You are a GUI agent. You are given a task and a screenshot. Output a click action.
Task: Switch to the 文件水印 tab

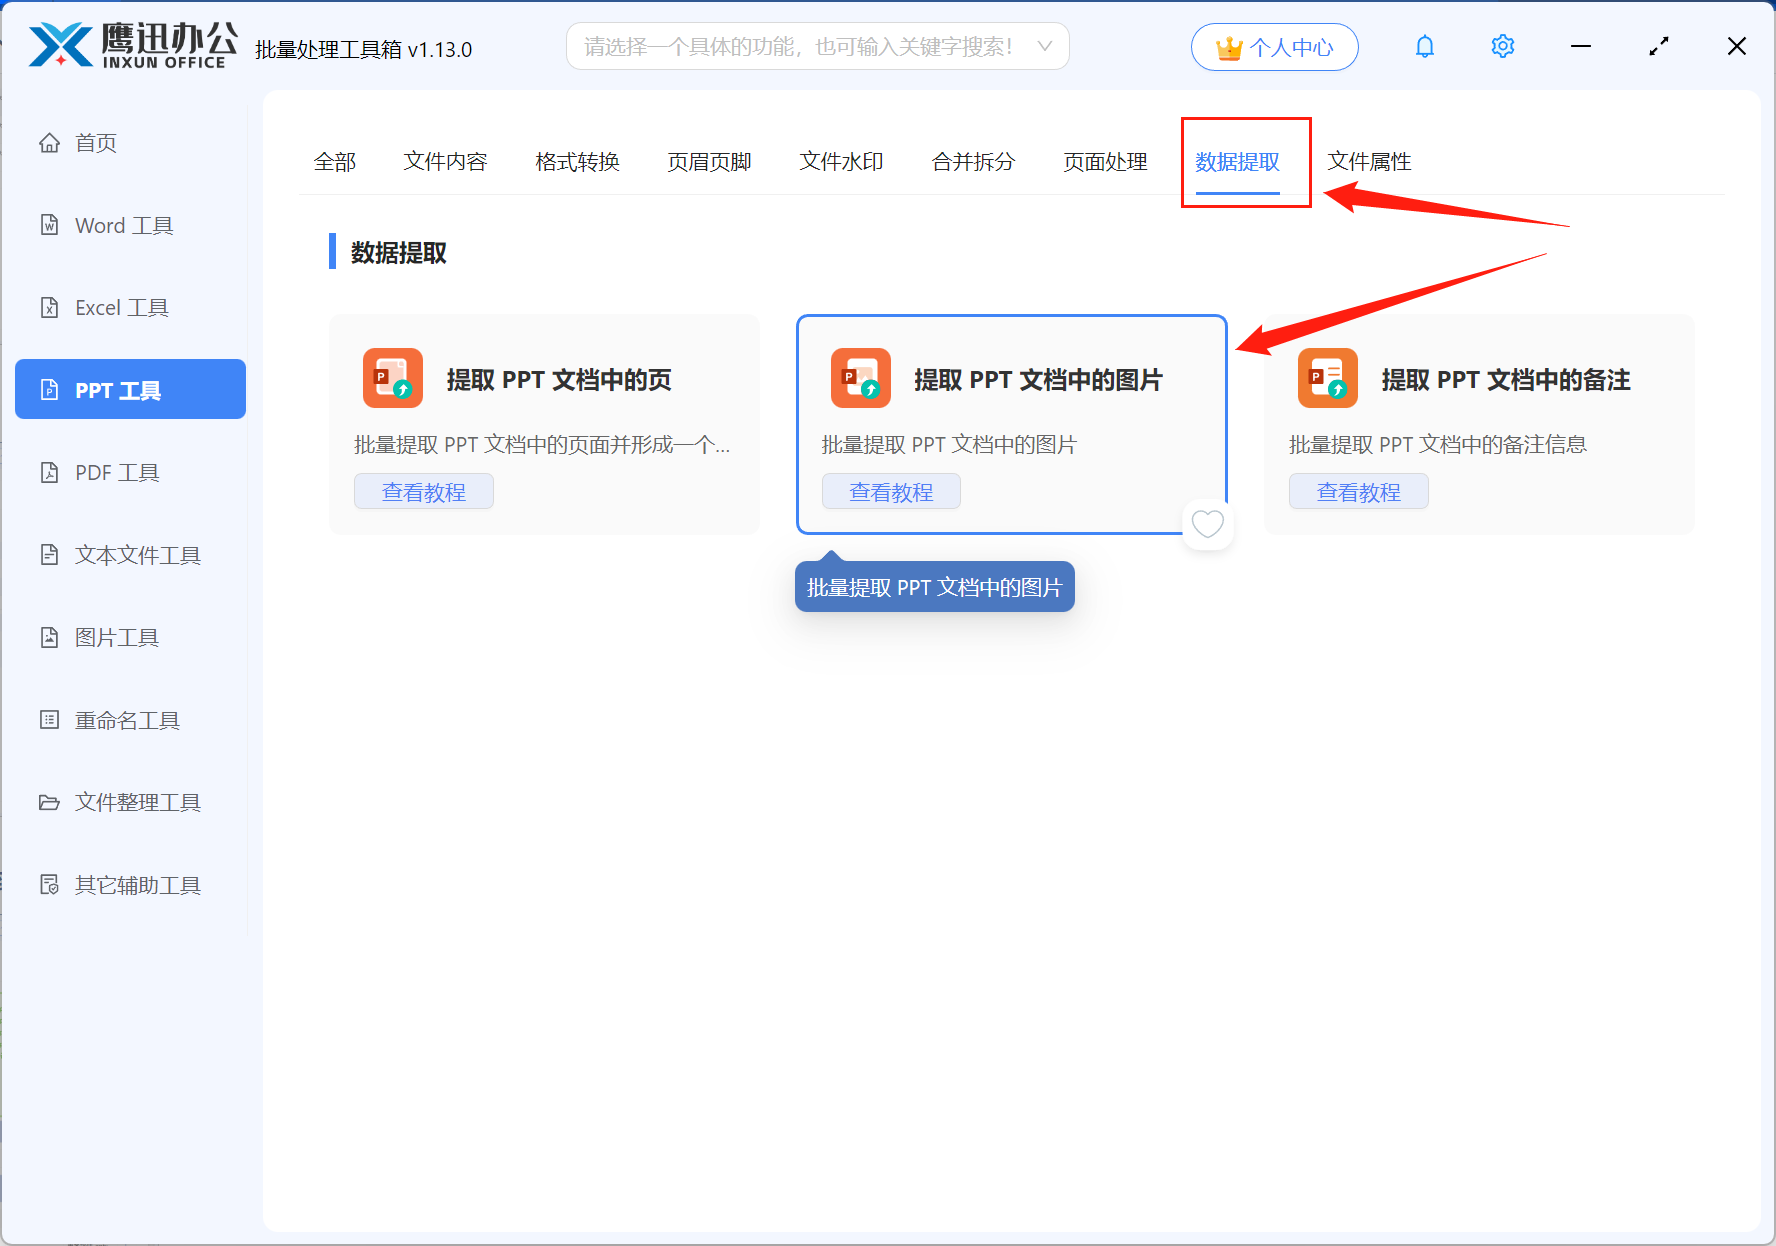tap(840, 162)
